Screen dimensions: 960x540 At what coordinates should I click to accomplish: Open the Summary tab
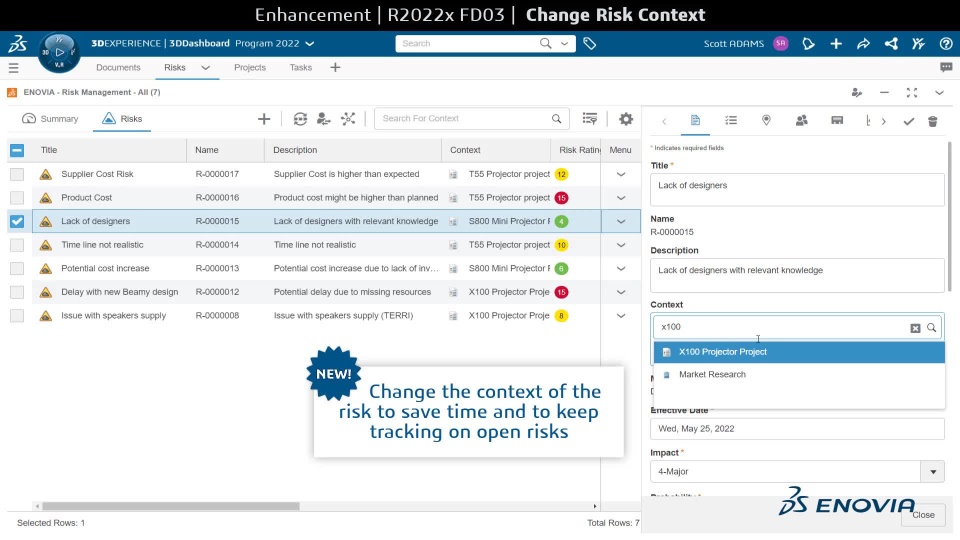coord(50,119)
